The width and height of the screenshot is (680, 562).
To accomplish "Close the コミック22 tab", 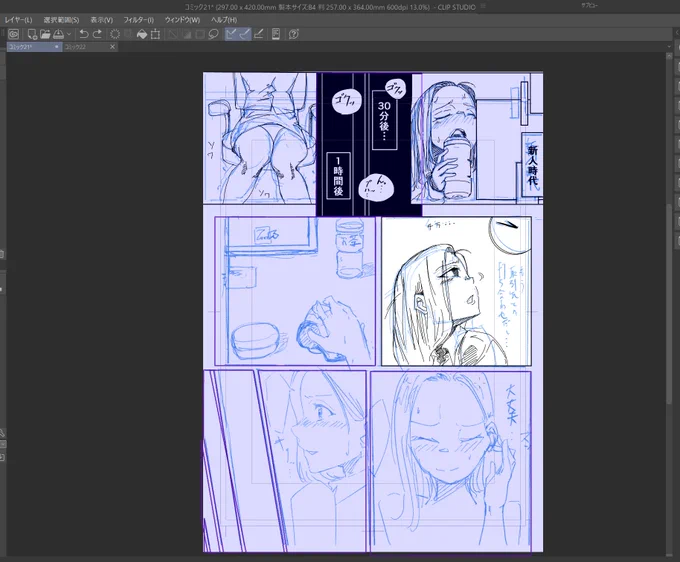I will coord(112,47).
